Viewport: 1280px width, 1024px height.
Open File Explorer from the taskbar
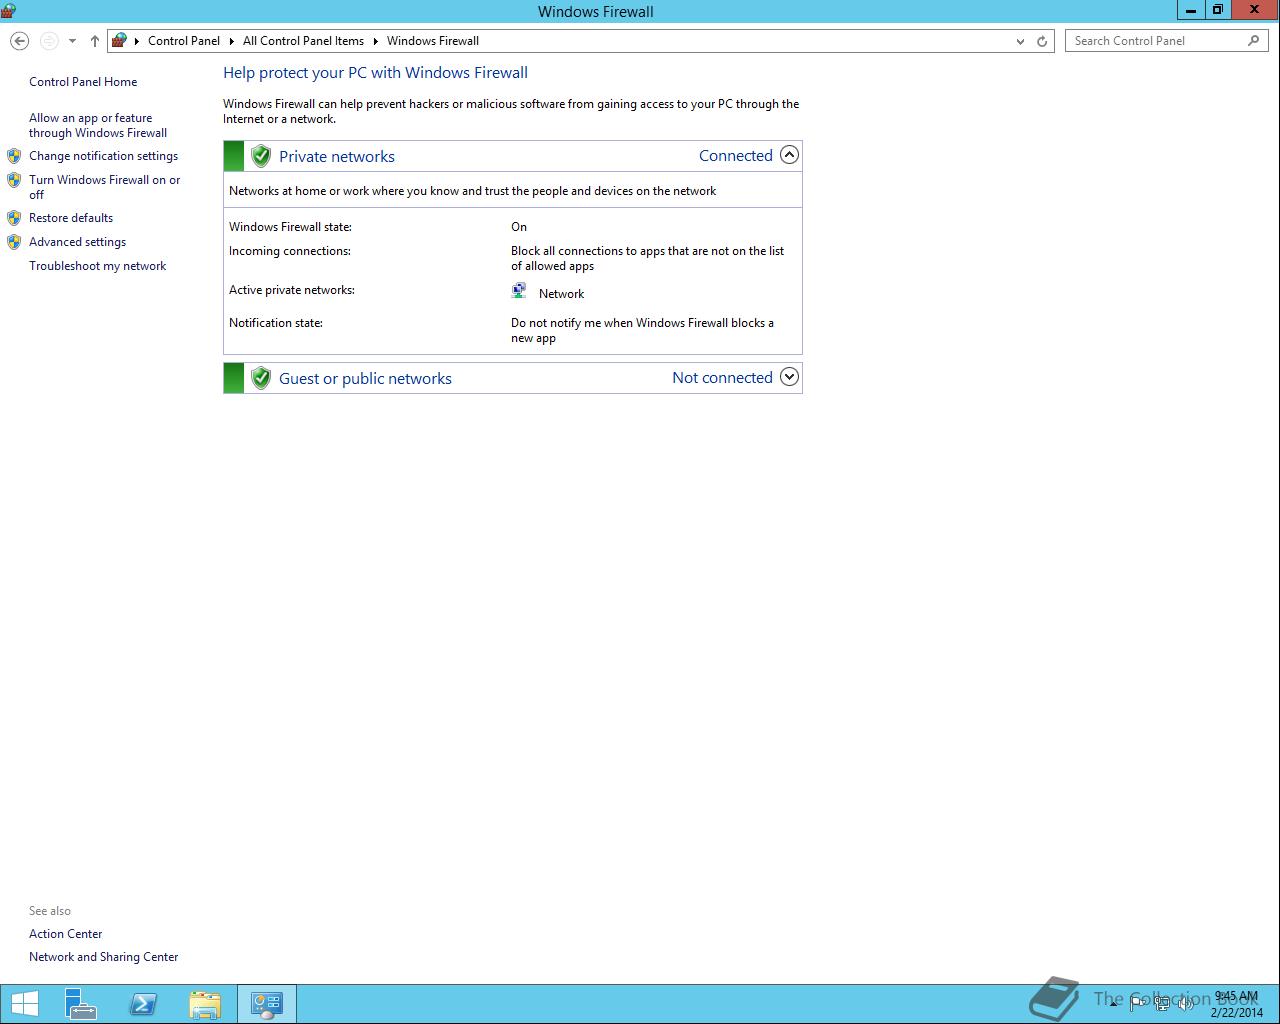tap(205, 1004)
